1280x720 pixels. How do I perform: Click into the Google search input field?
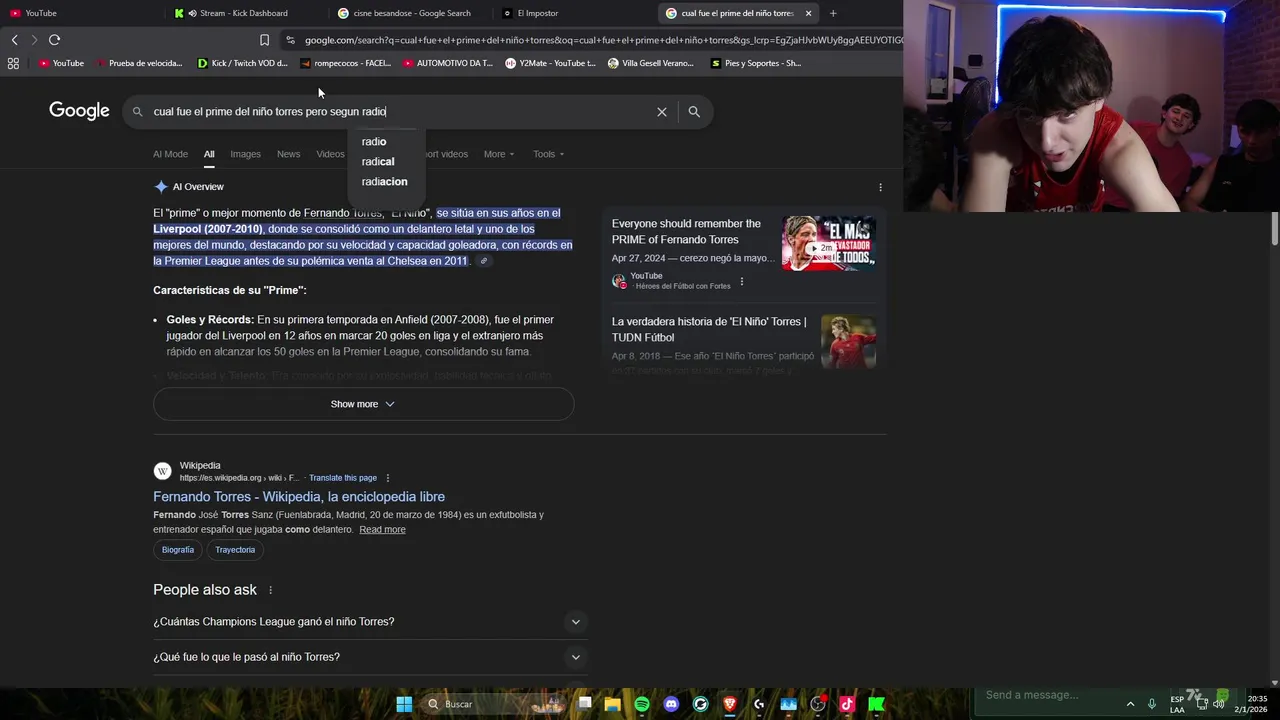point(400,112)
